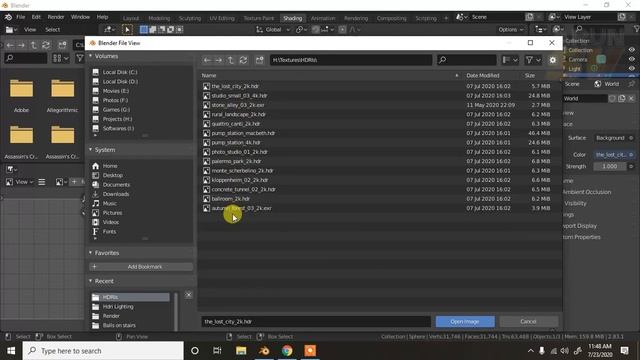Go to parent directory in file view
This screenshot has height=360, width=640.
tap(231, 60)
